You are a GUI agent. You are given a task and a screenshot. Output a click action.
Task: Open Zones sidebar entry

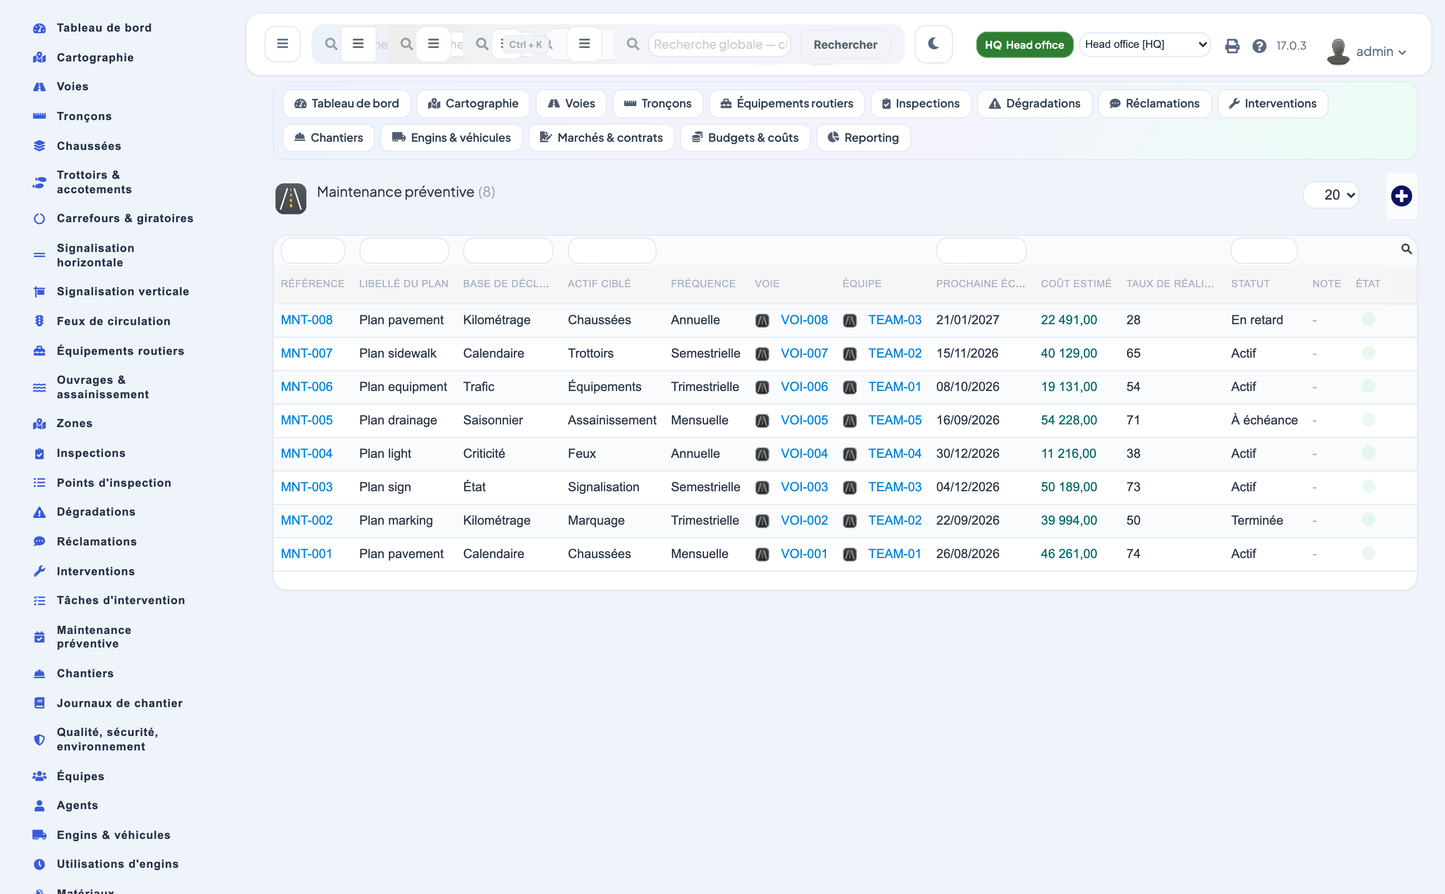coord(74,423)
